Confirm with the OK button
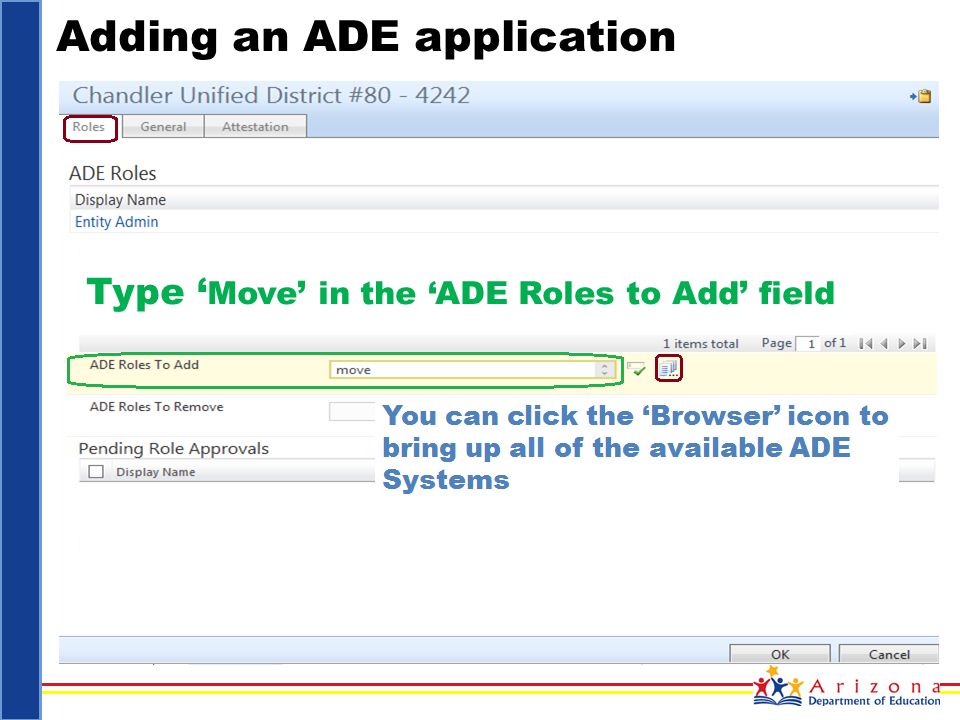 pyautogui.click(x=780, y=654)
